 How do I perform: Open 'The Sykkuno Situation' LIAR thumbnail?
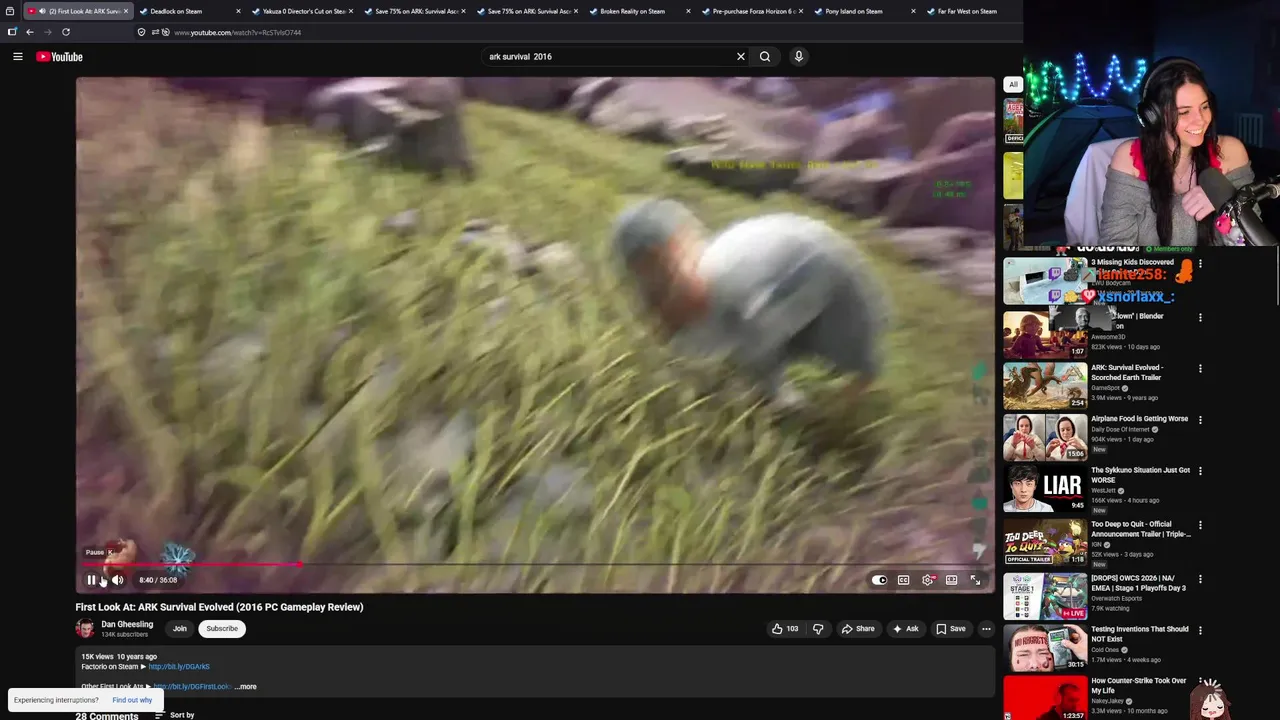click(x=1045, y=489)
